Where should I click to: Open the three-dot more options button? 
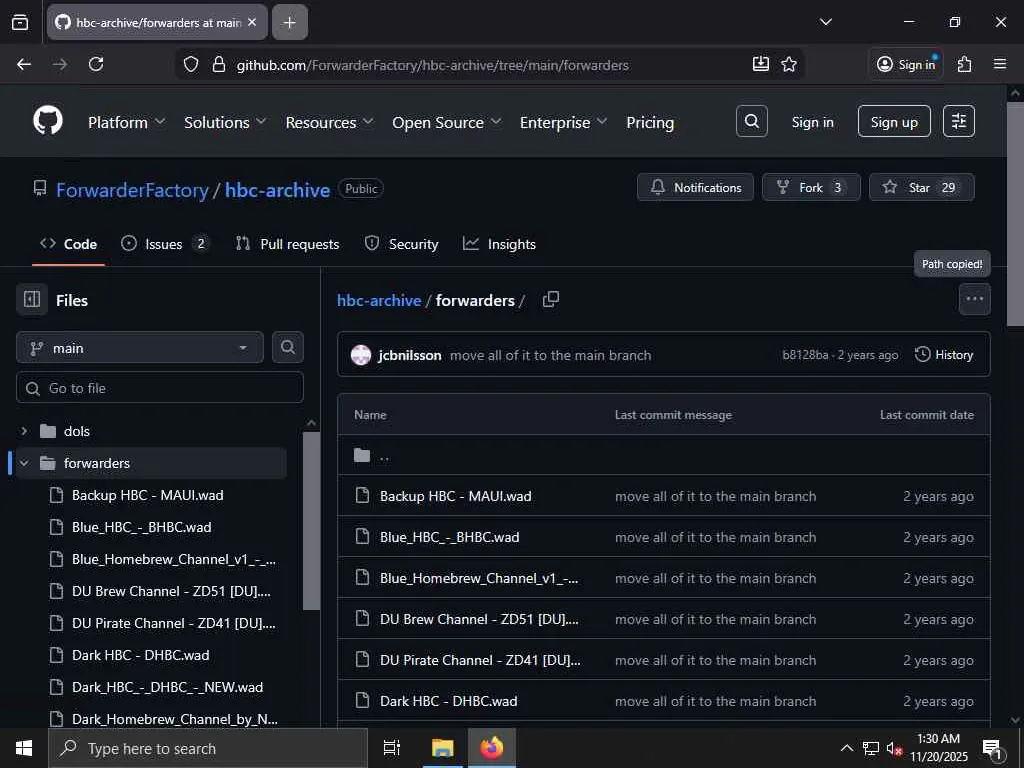(x=974, y=299)
